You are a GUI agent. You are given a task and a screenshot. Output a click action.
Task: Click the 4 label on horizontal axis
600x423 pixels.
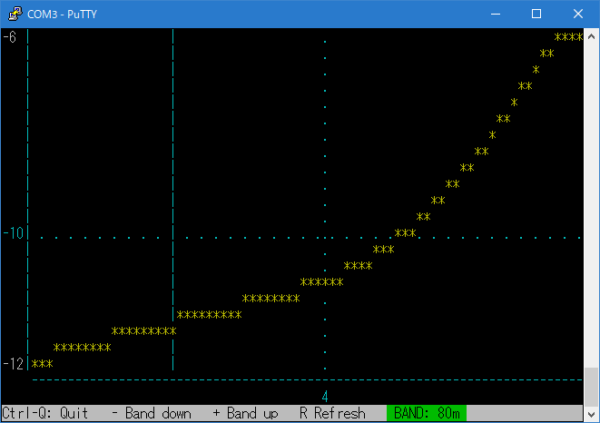click(x=325, y=396)
